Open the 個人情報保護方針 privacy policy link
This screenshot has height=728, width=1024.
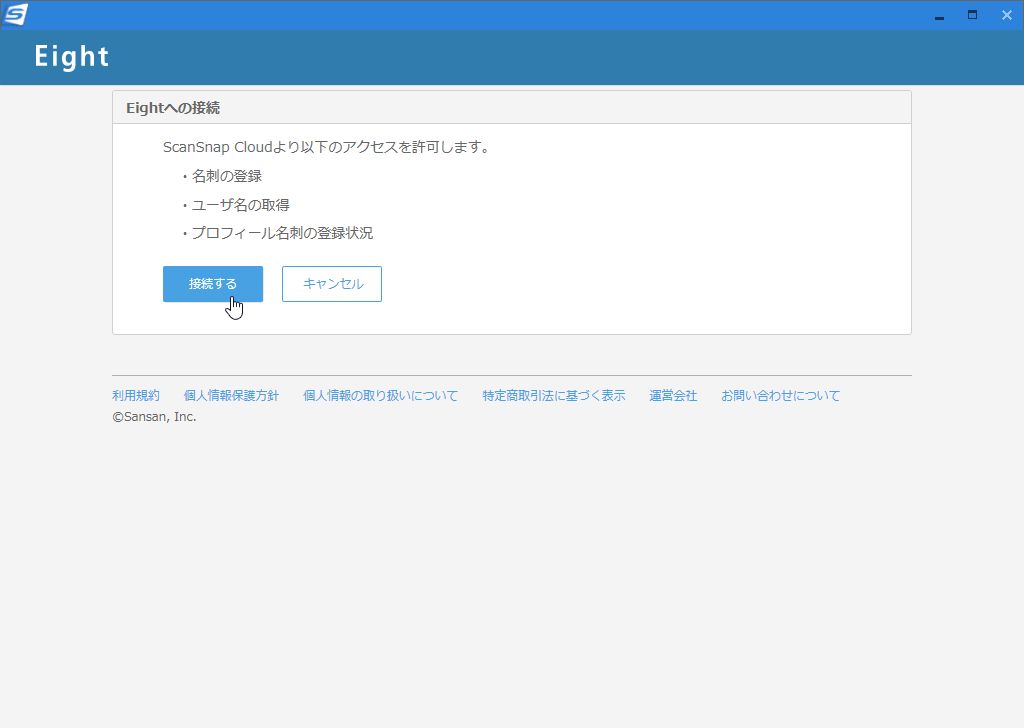231,396
